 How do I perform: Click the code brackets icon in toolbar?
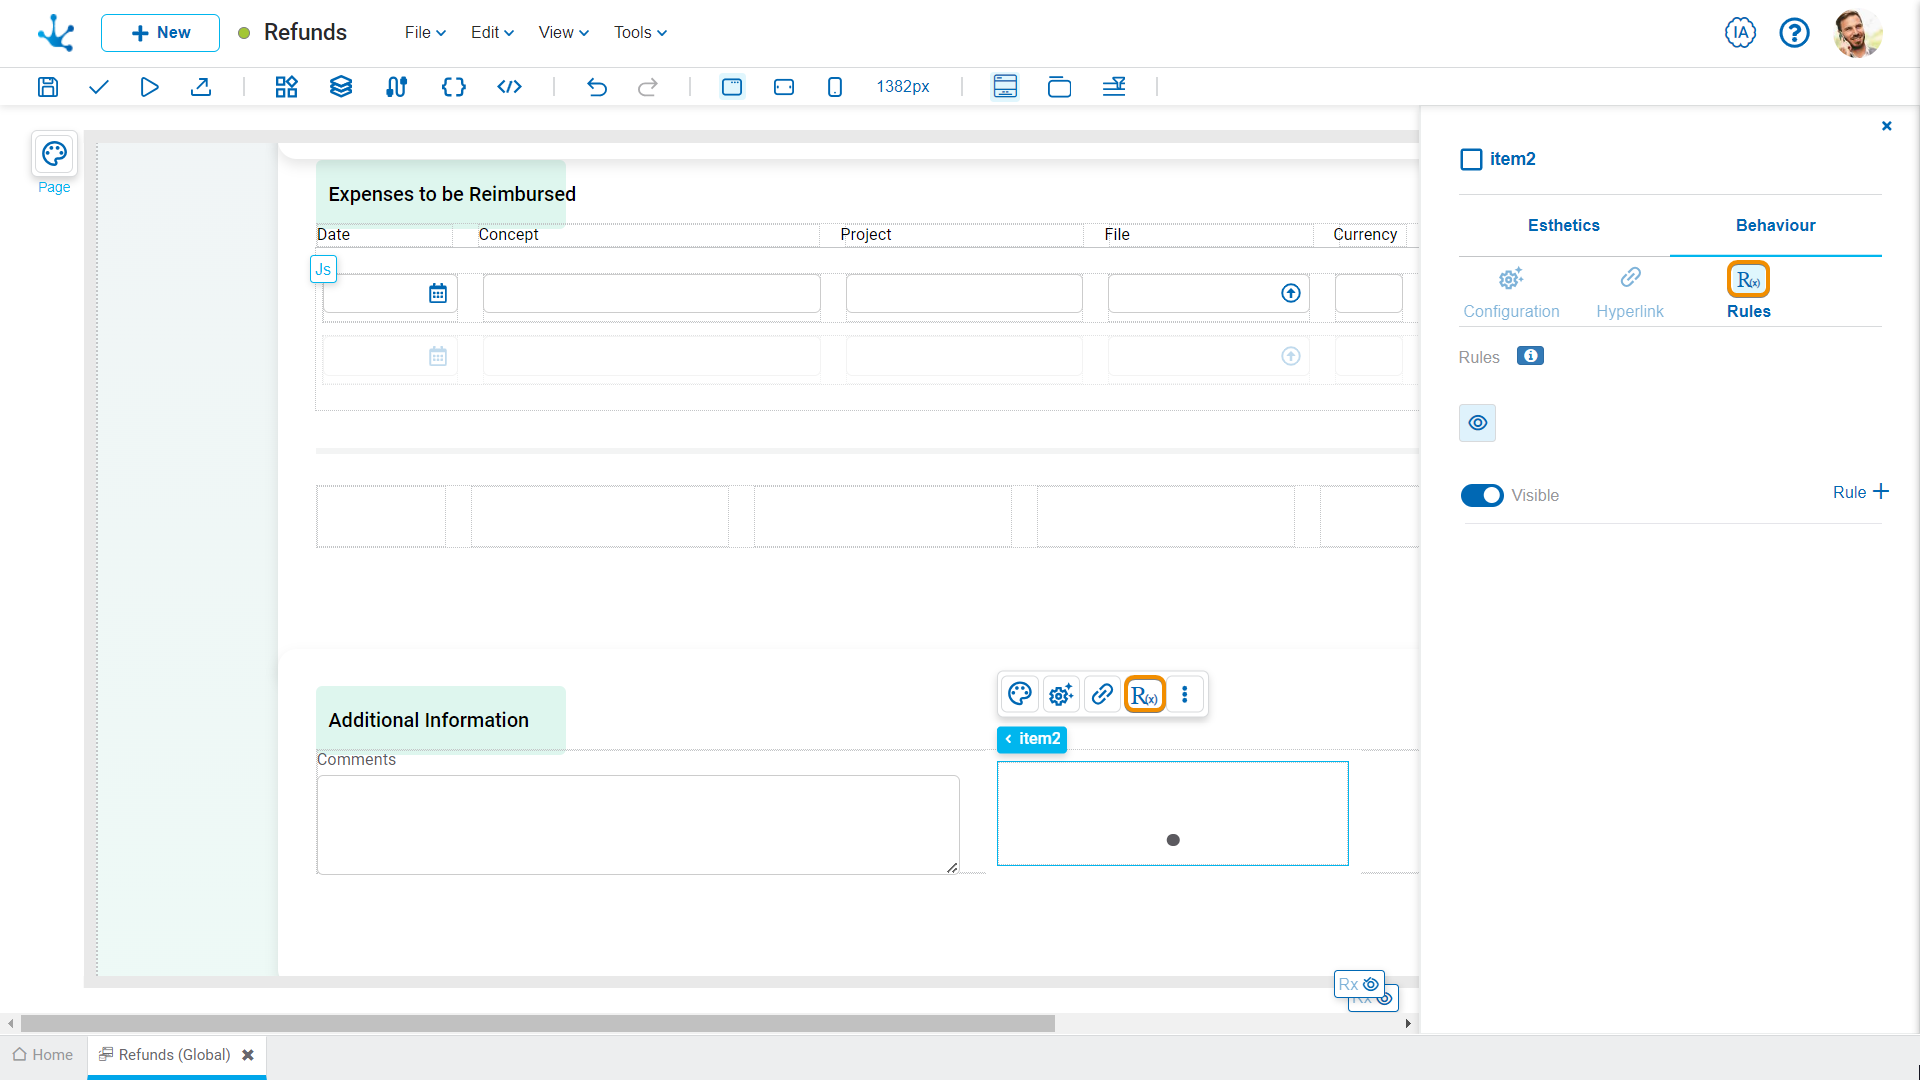pyautogui.click(x=510, y=87)
